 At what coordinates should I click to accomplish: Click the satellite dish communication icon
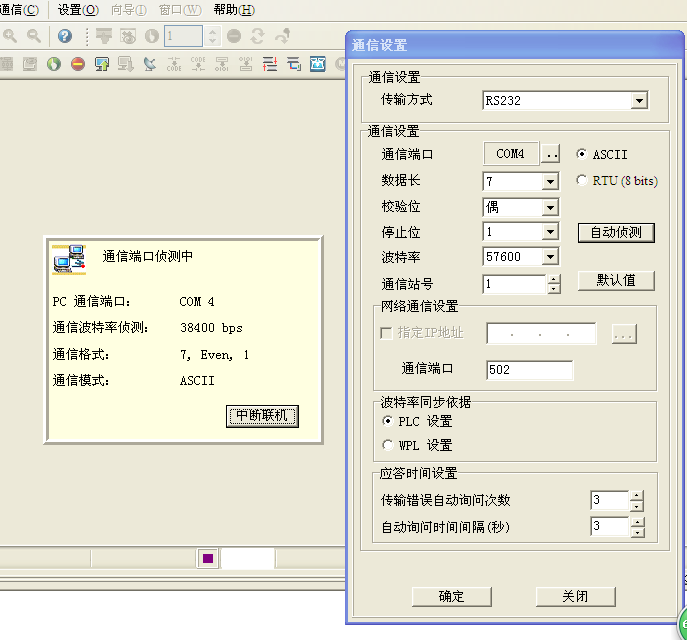pyautogui.click(x=150, y=64)
